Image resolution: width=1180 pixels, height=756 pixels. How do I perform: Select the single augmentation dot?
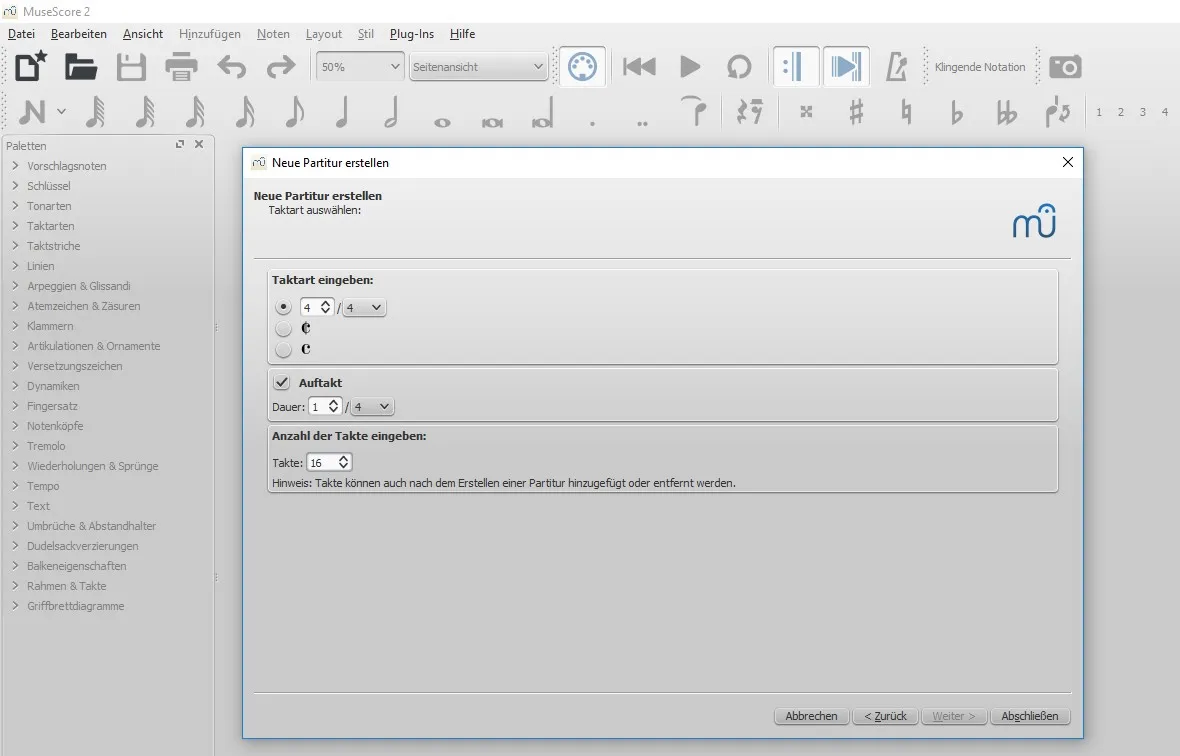pyautogui.click(x=592, y=123)
